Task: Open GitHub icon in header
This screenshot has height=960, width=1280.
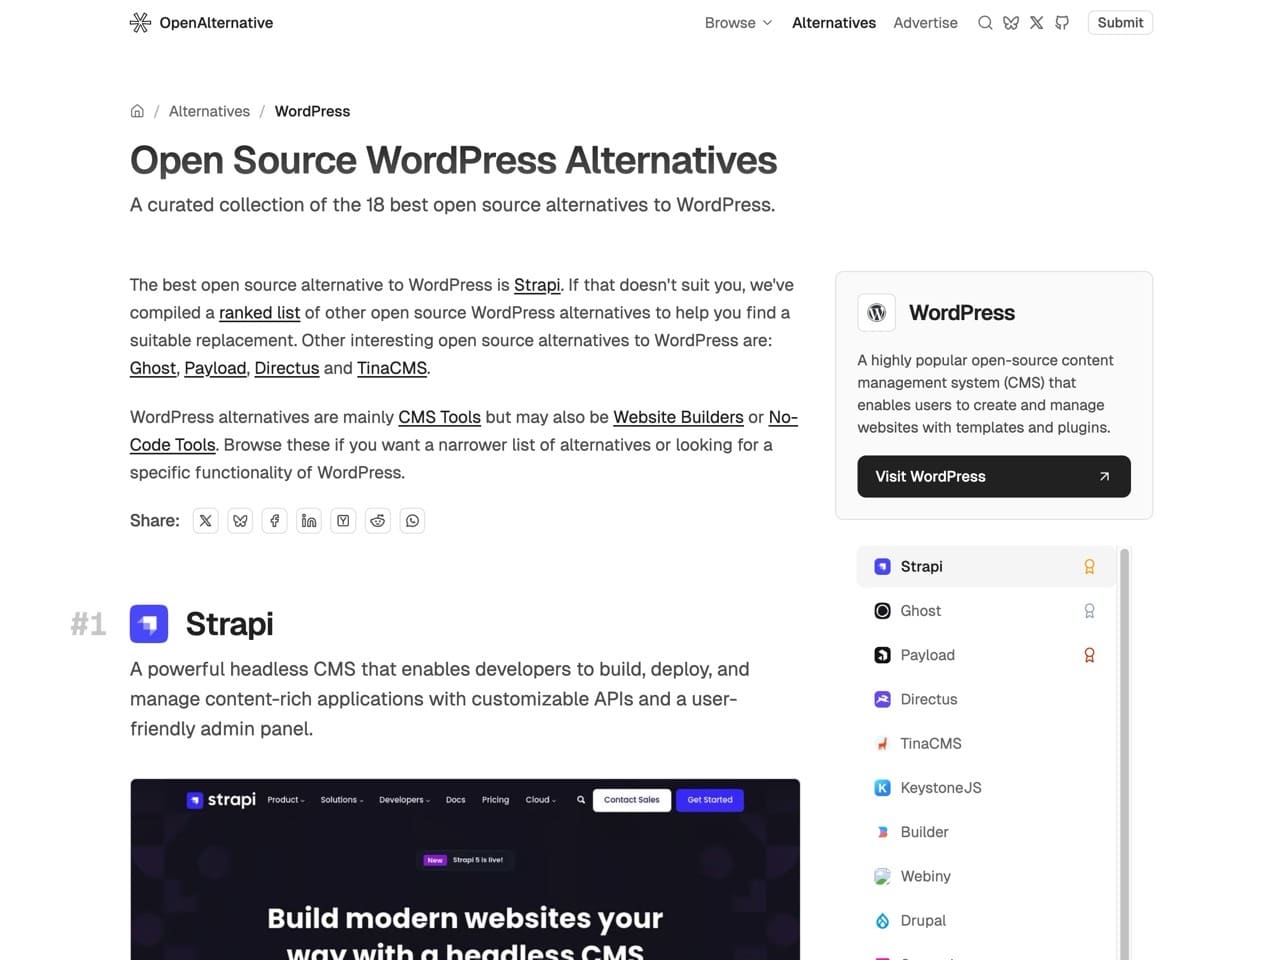Action: [x=1062, y=22]
